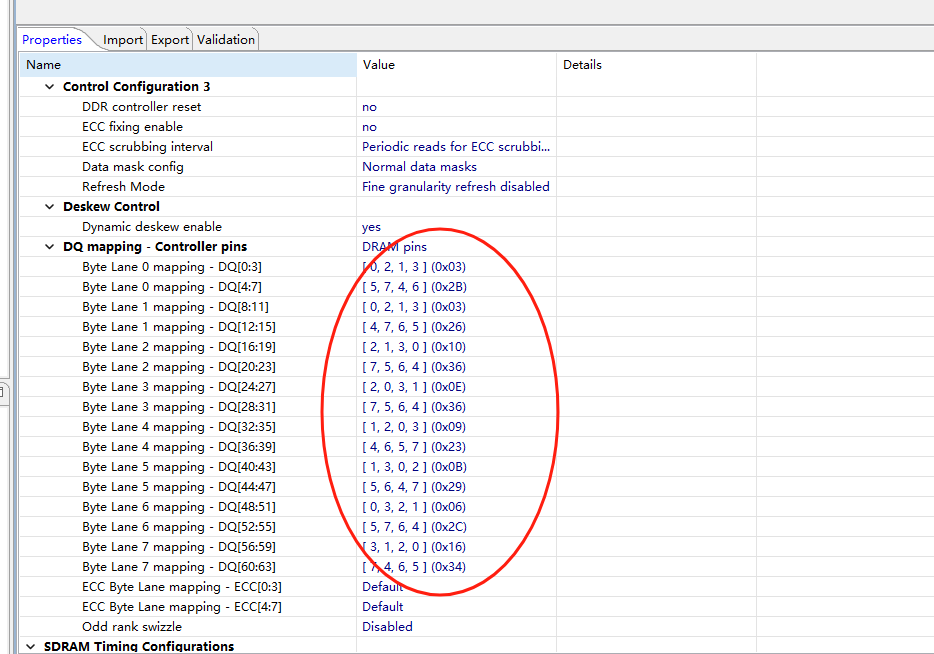This screenshot has width=934, height=654.
Task: Collapse the SDRAM Timing Configurations group
Action: 30,646
